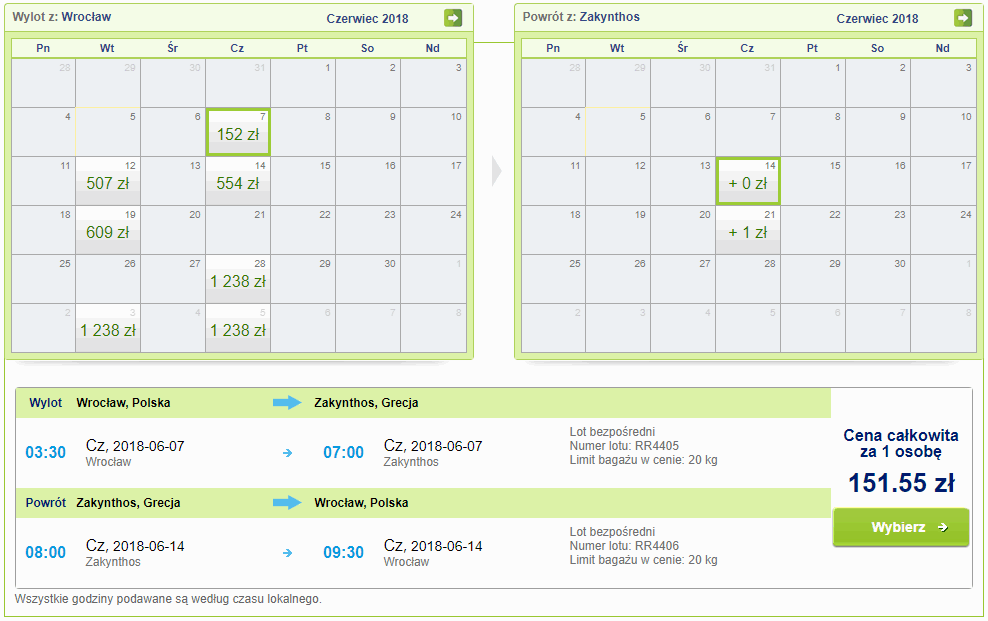Go to next month in return calendar
The image size is (988, 621).
[x=962, y=18]
